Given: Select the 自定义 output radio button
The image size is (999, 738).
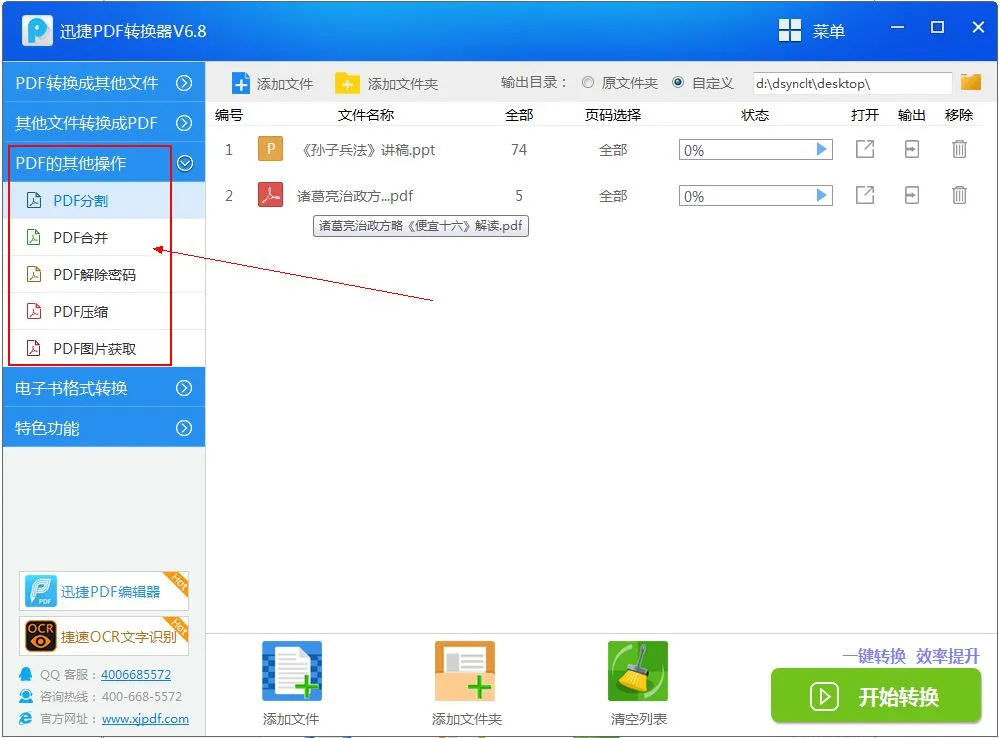Looking at the screenshot, I should (679, 82).
